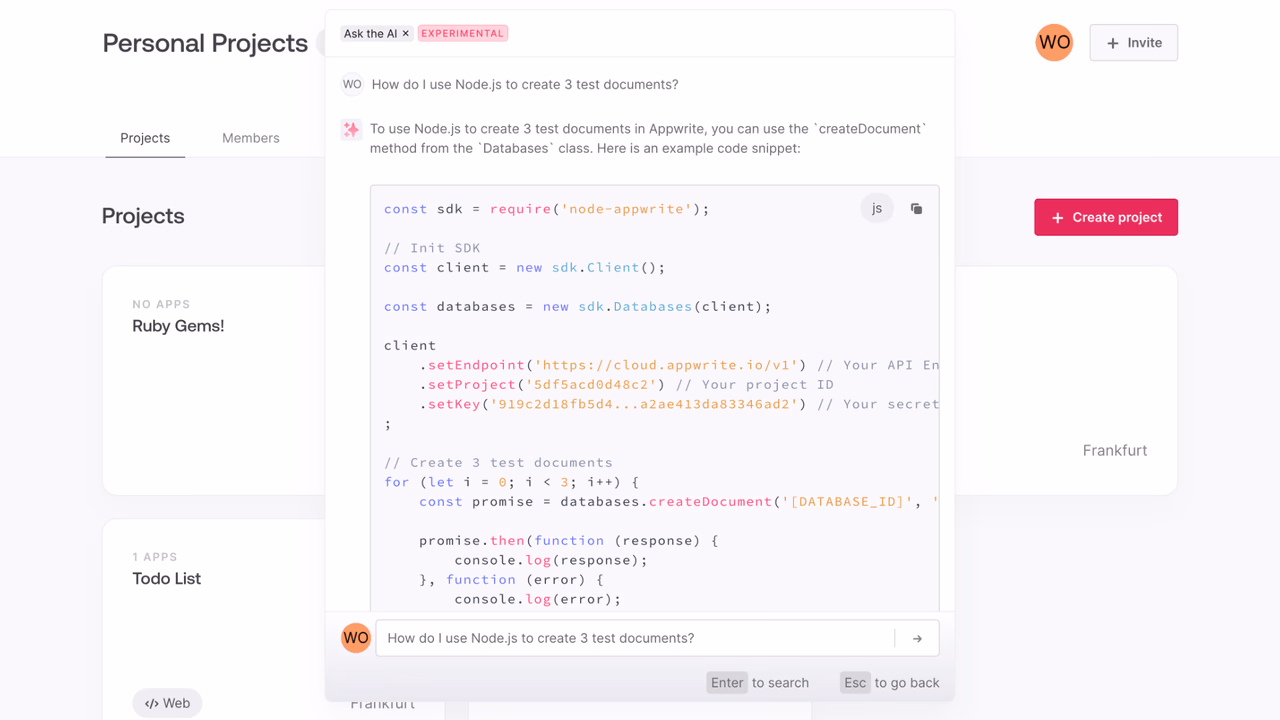Viewport: 1280px width, 720px height.
Task: Focus the AI question input field
Action: click(635, 638)
